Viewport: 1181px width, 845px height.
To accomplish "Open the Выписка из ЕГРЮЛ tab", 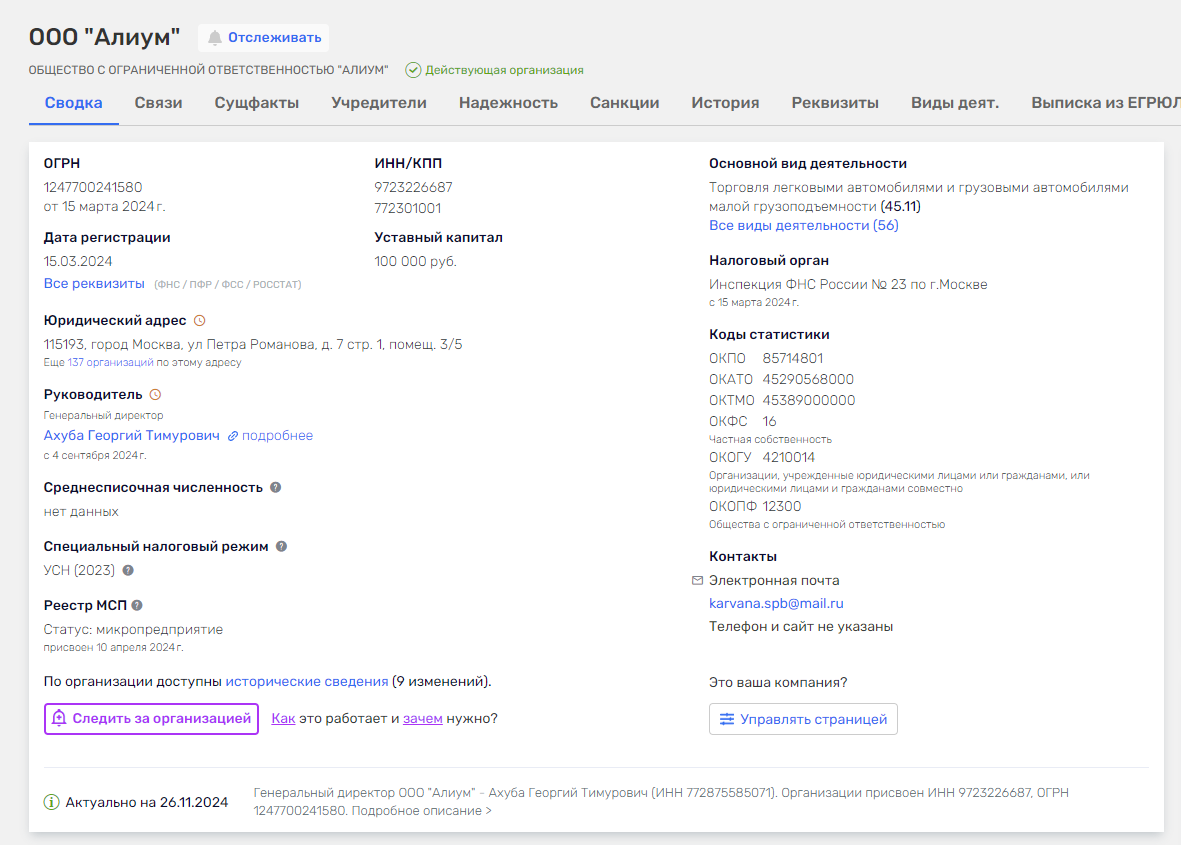I will [1106, 103].
